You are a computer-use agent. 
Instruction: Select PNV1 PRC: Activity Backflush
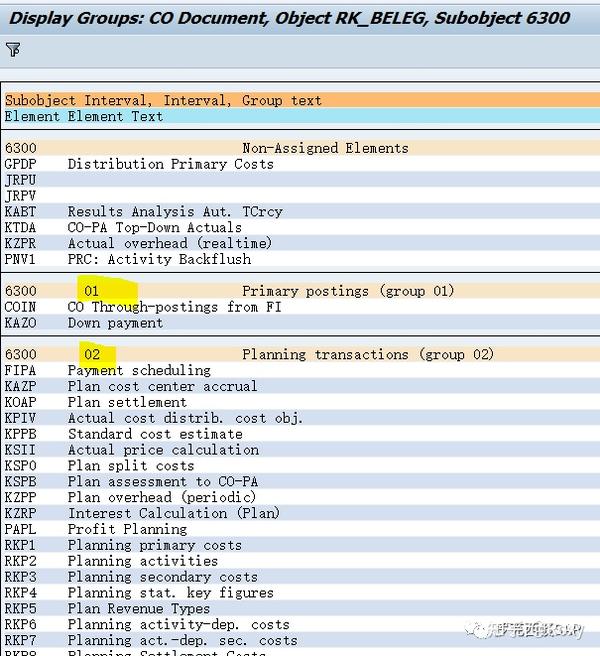click(301, 259)
